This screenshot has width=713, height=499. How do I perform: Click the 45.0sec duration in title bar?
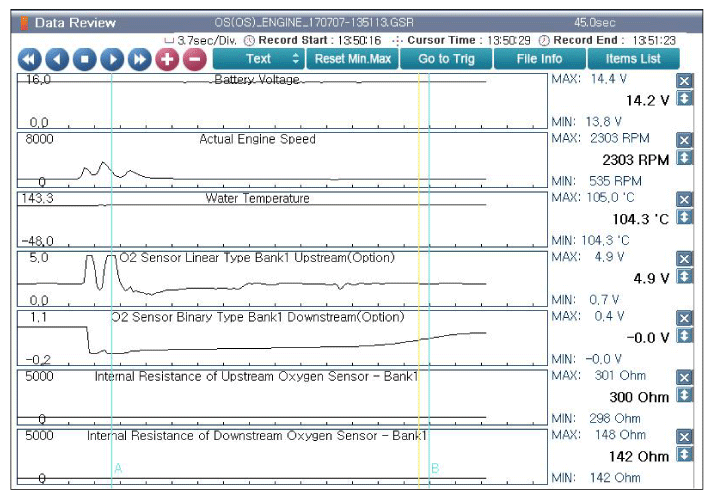click(594, 23)
